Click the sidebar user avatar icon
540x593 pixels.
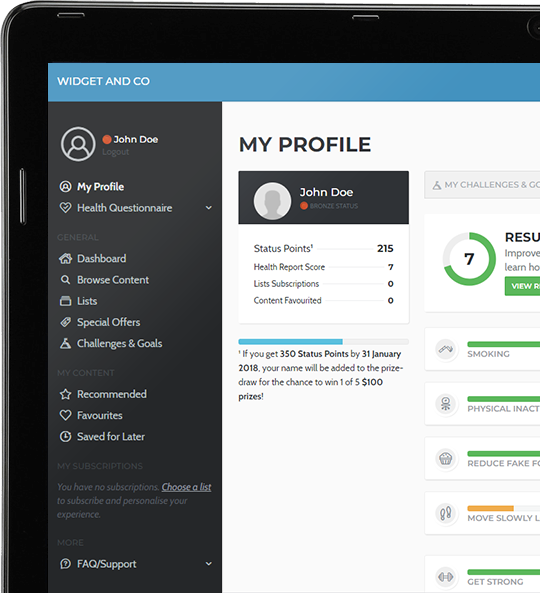point(78,144)
